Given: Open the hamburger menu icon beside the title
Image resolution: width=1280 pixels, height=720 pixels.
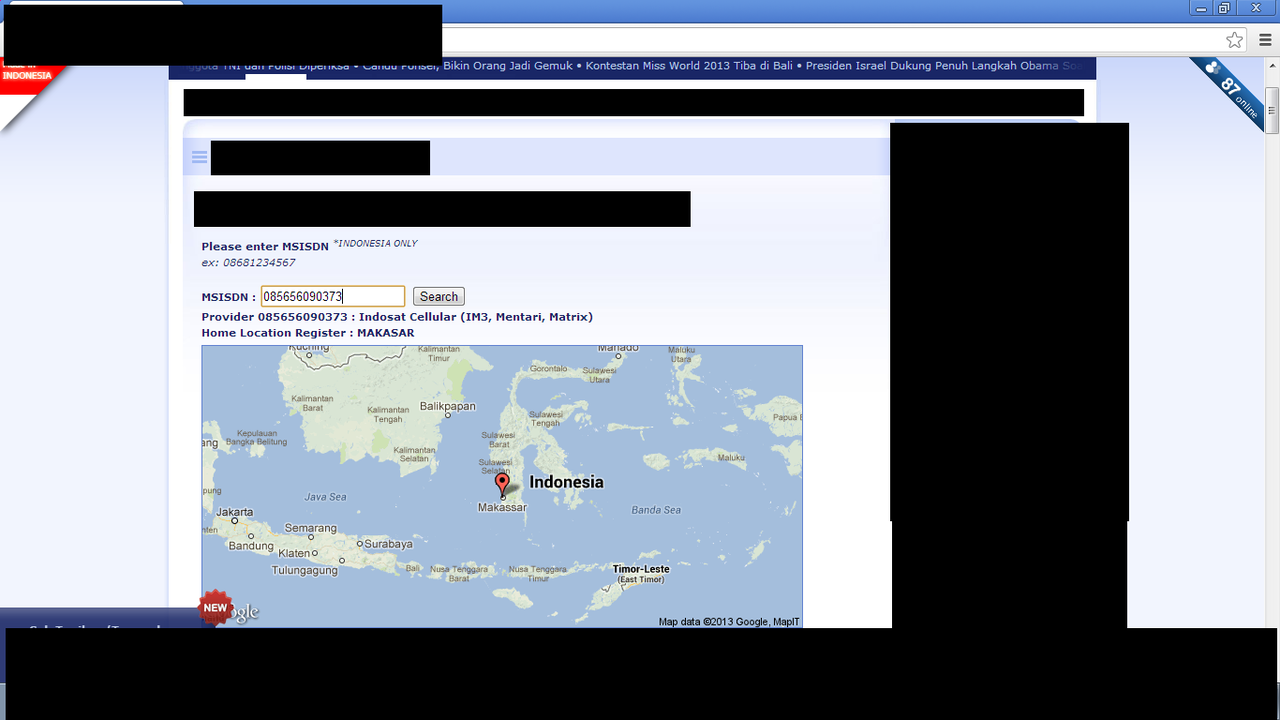Looking at the screenshot, I should [x=199, y=157].
